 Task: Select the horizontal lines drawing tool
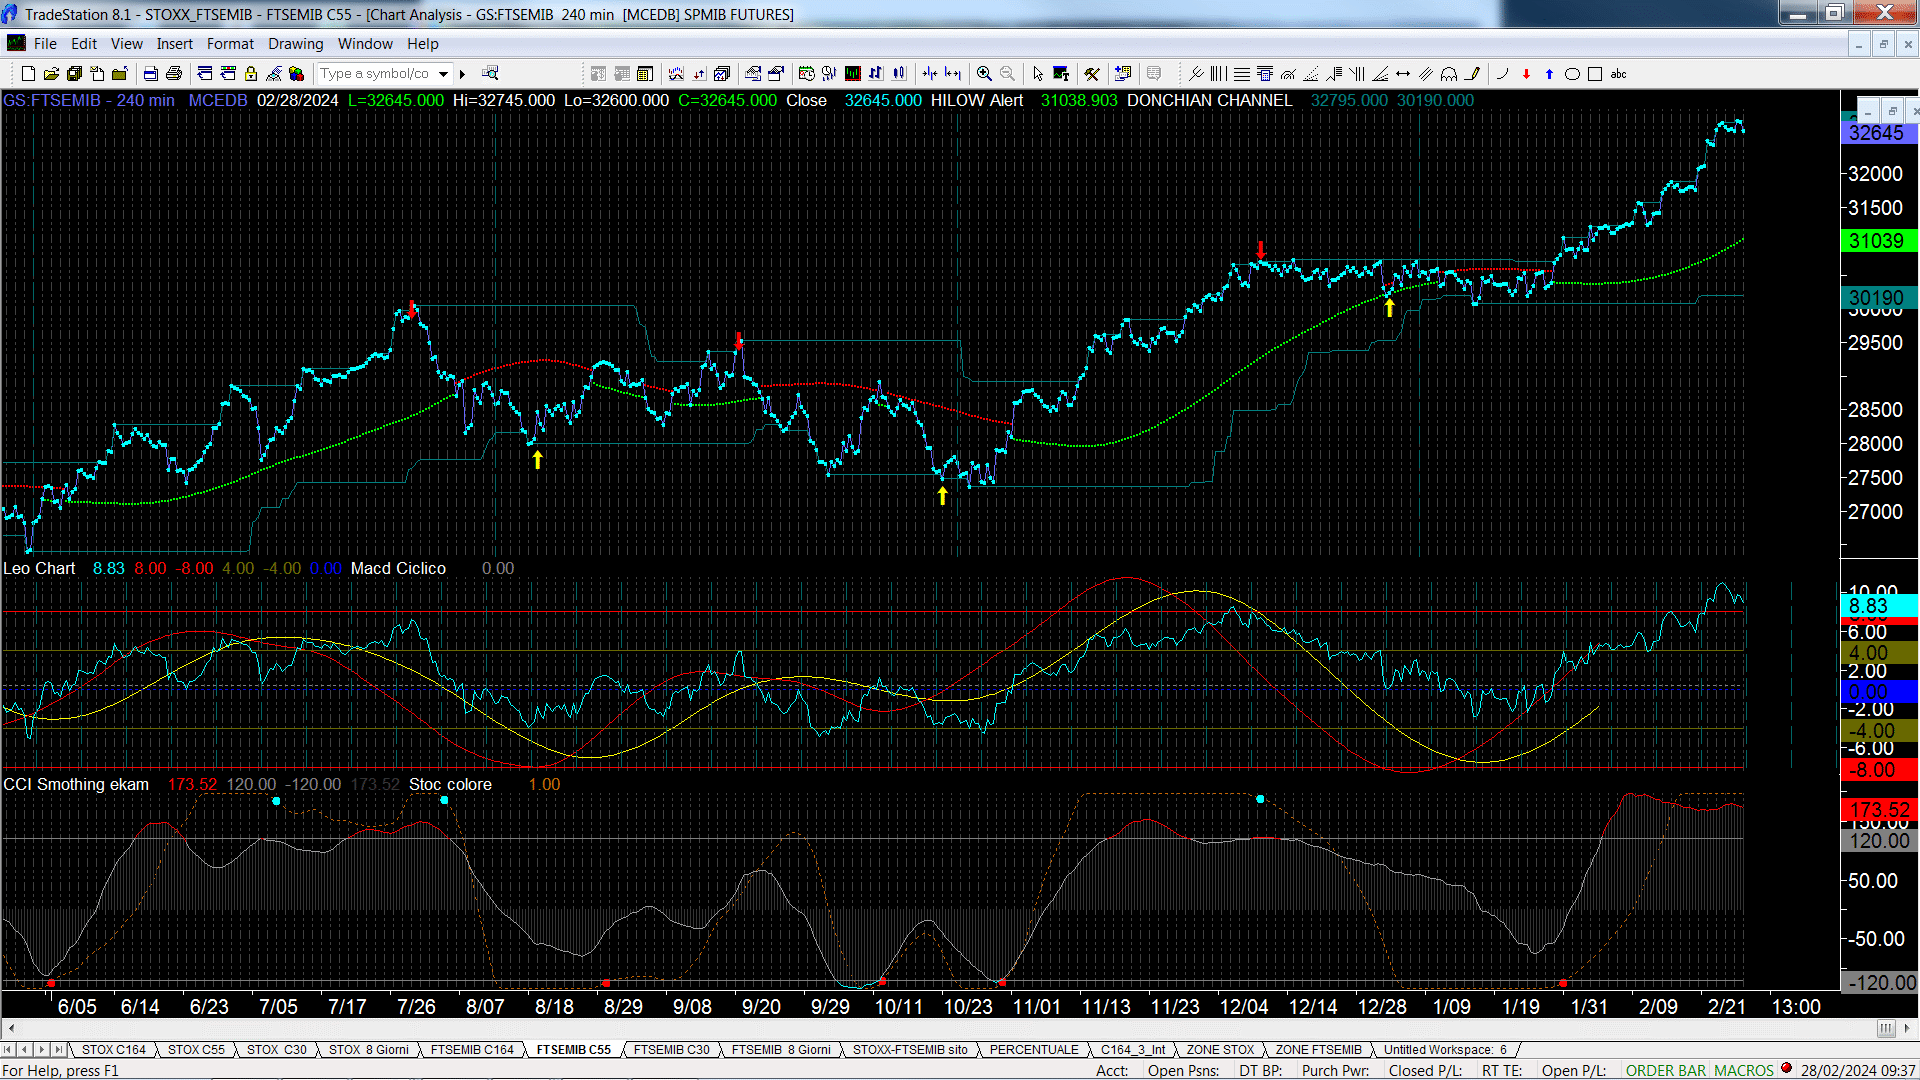tap(1241, 74)
